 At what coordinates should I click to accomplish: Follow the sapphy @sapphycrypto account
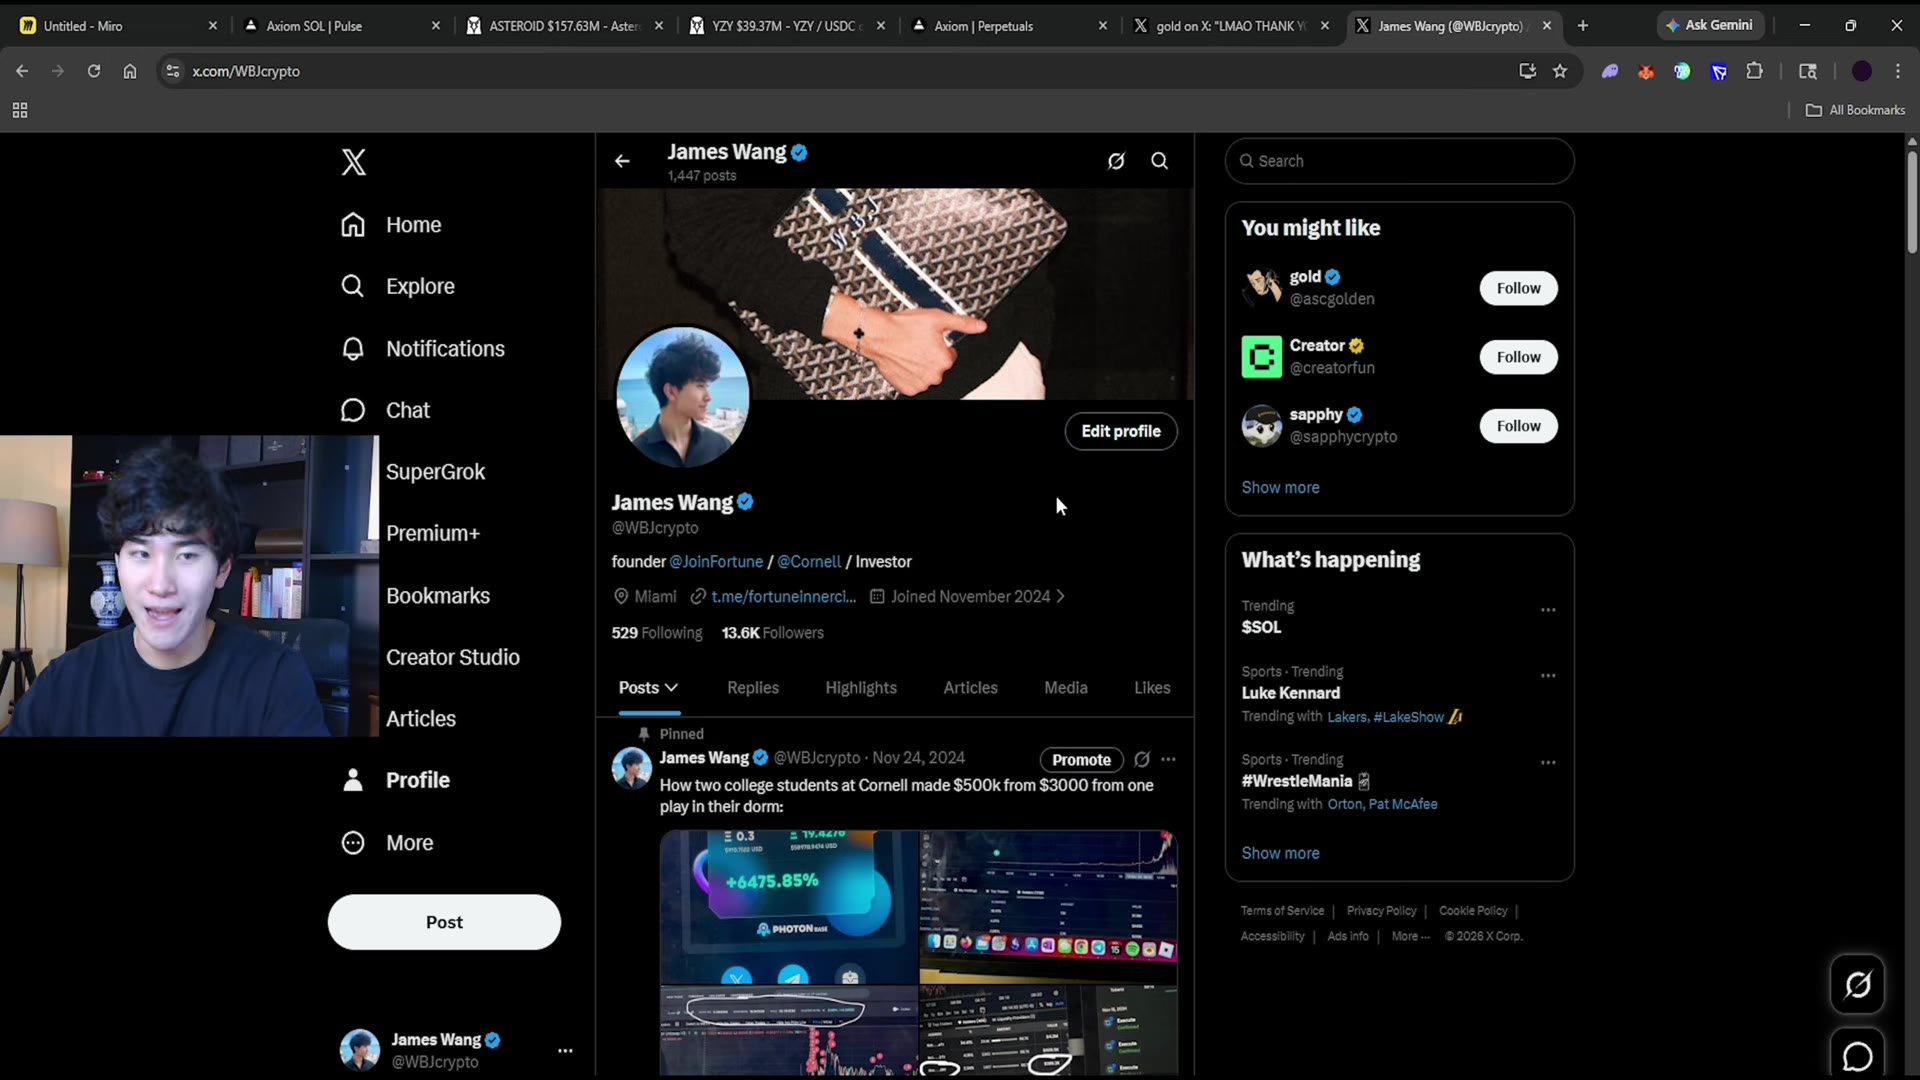click(x=1518, y=426)
